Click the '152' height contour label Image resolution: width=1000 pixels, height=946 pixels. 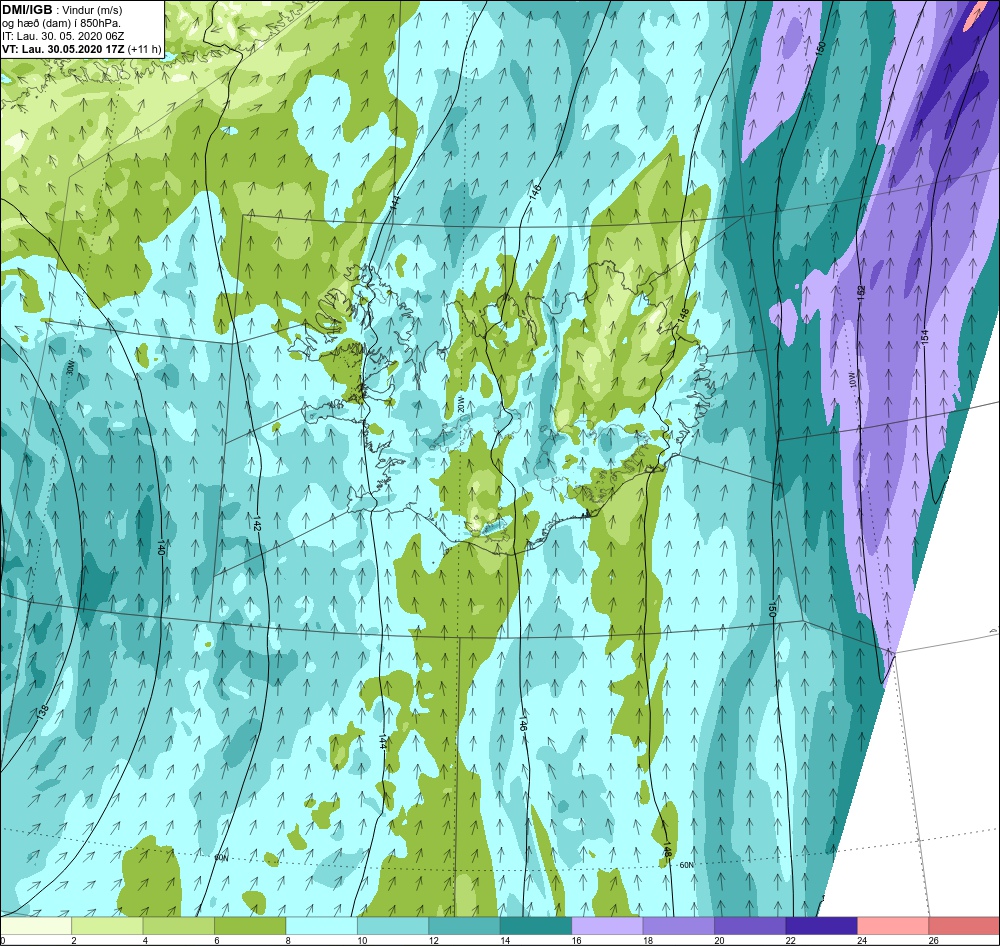tap(861, 293)
